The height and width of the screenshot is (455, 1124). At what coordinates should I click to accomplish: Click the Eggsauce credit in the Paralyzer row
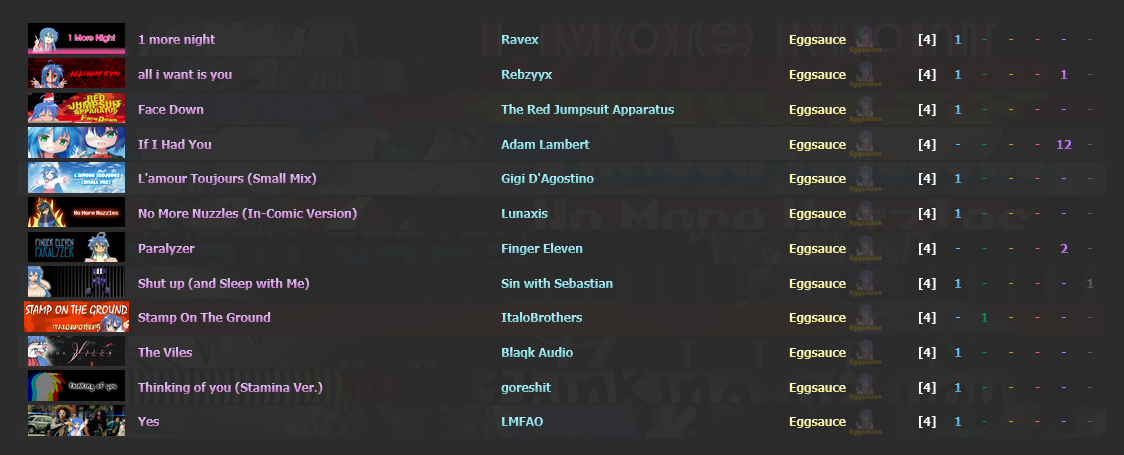(817, 249)
